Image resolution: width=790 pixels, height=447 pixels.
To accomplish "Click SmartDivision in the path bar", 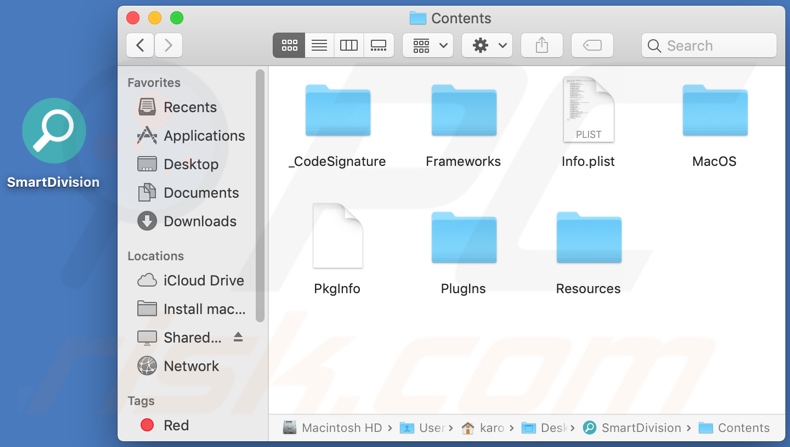I will tap(632, 428).
